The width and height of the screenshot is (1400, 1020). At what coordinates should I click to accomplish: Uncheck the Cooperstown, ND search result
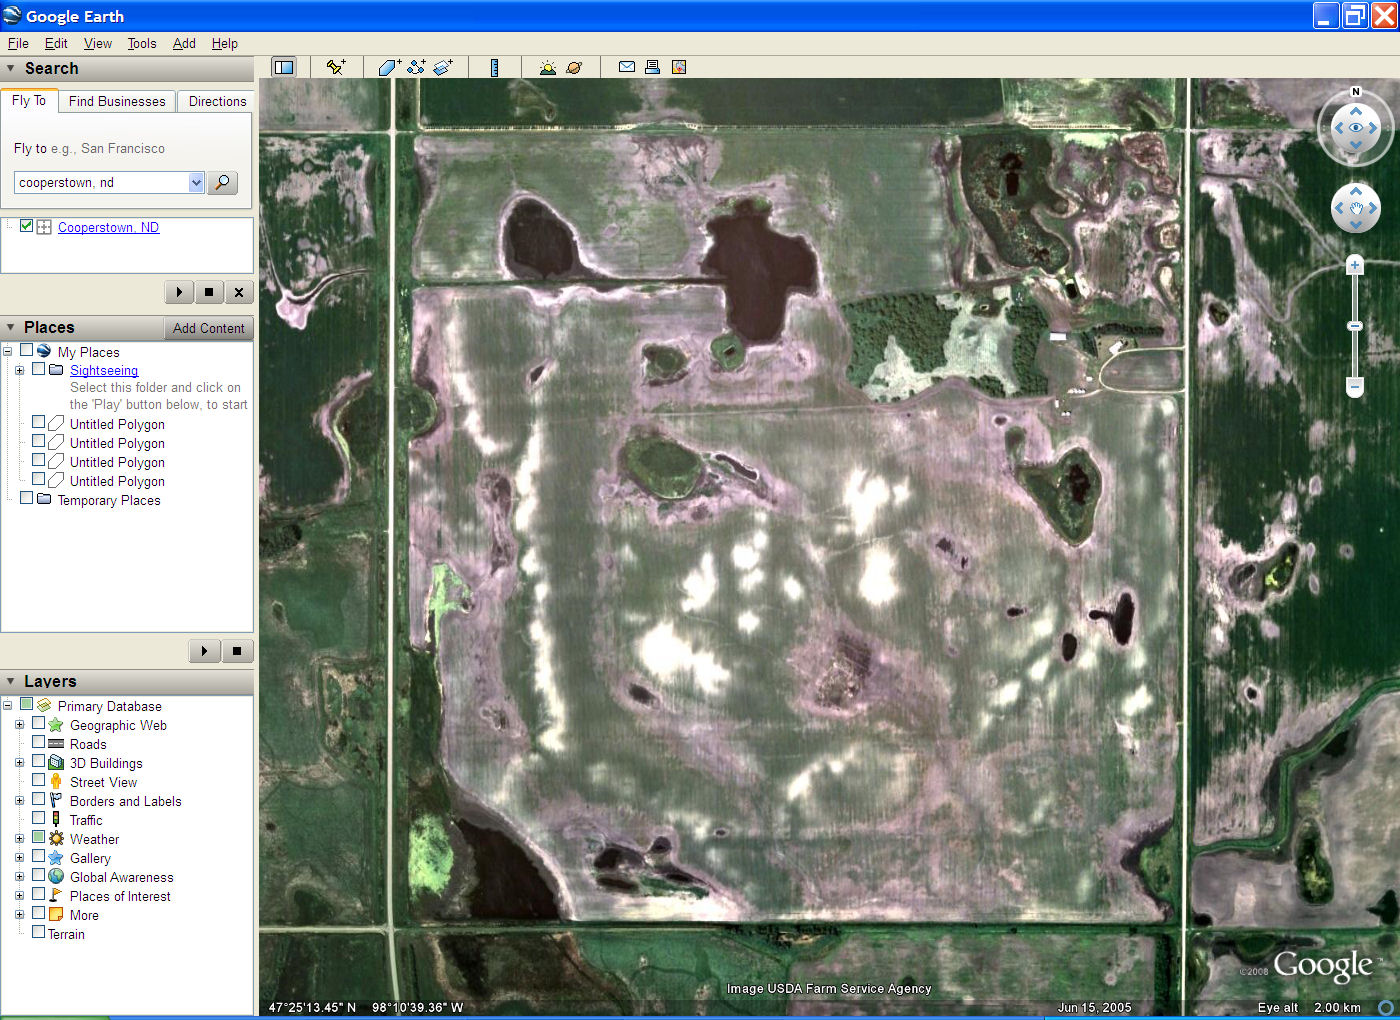(27, 226)
